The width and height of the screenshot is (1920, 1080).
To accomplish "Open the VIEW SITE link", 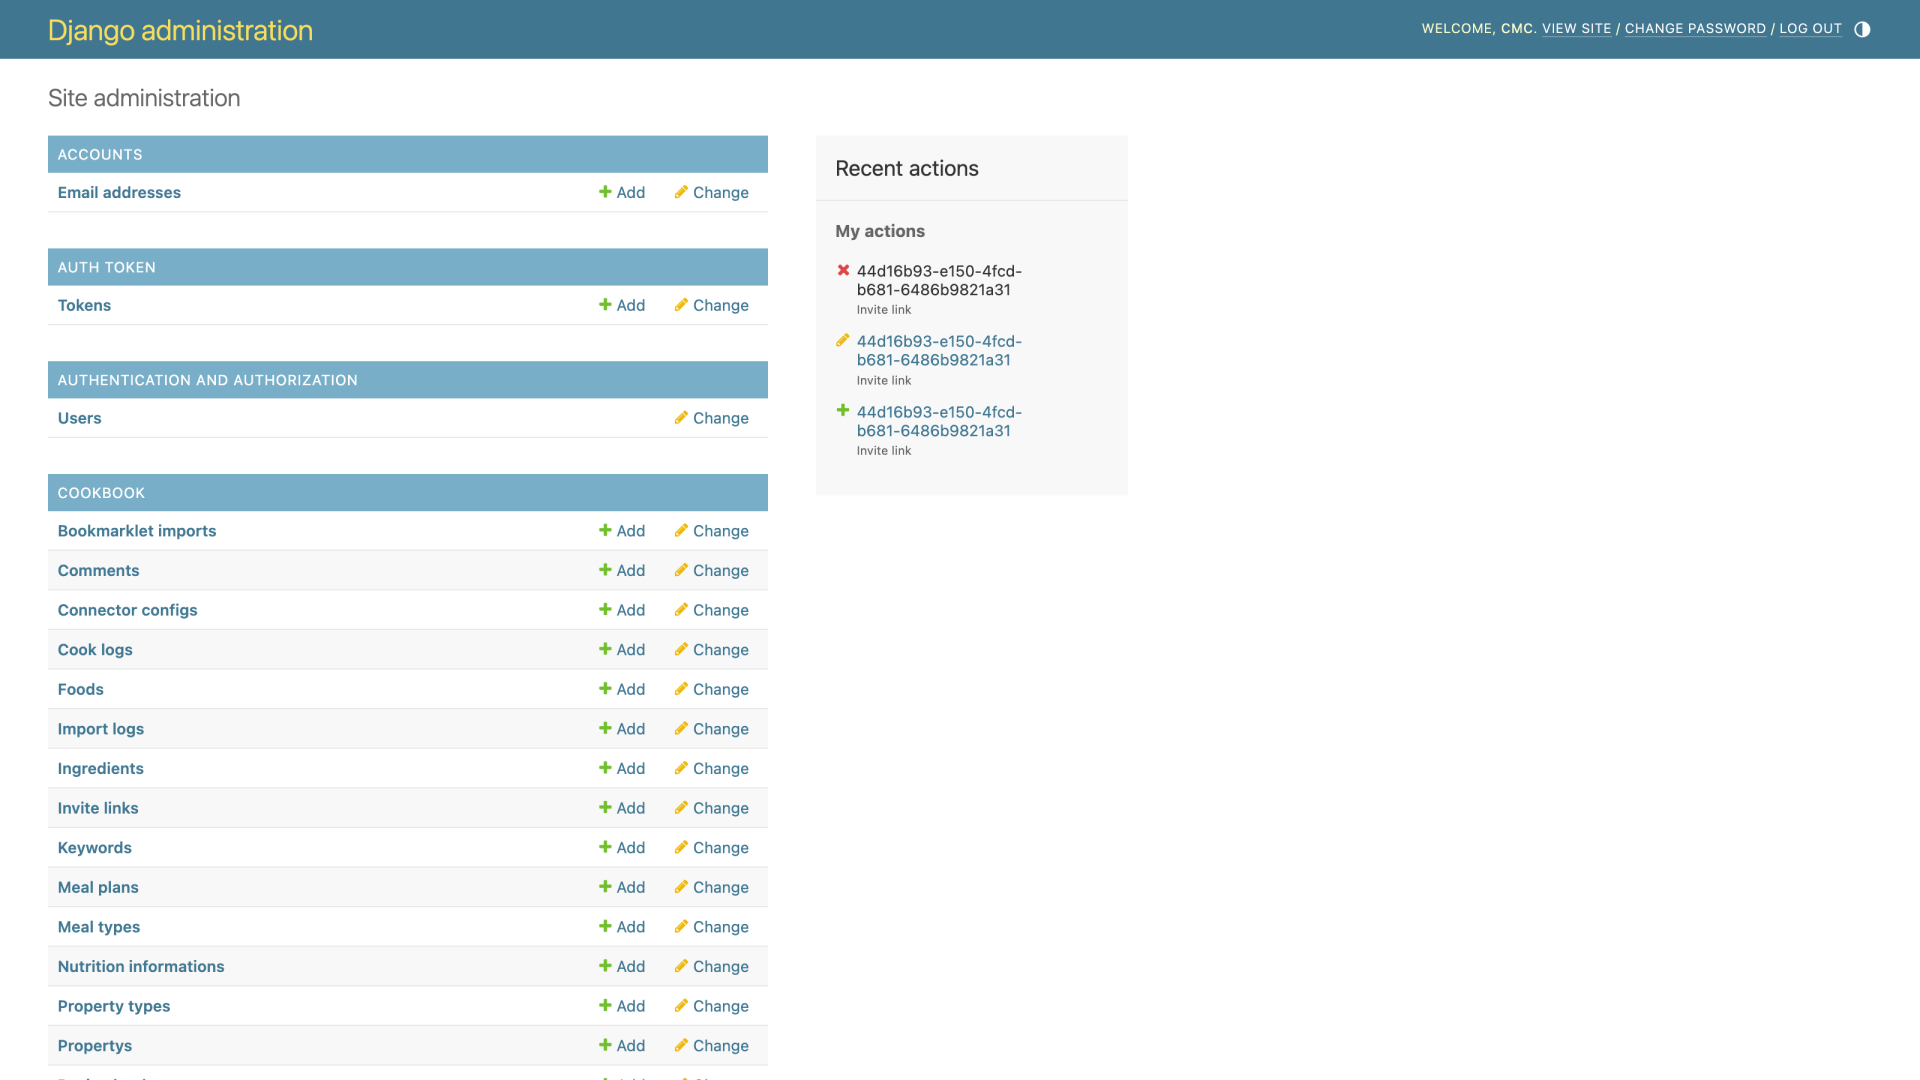I will pos(1576,29).
